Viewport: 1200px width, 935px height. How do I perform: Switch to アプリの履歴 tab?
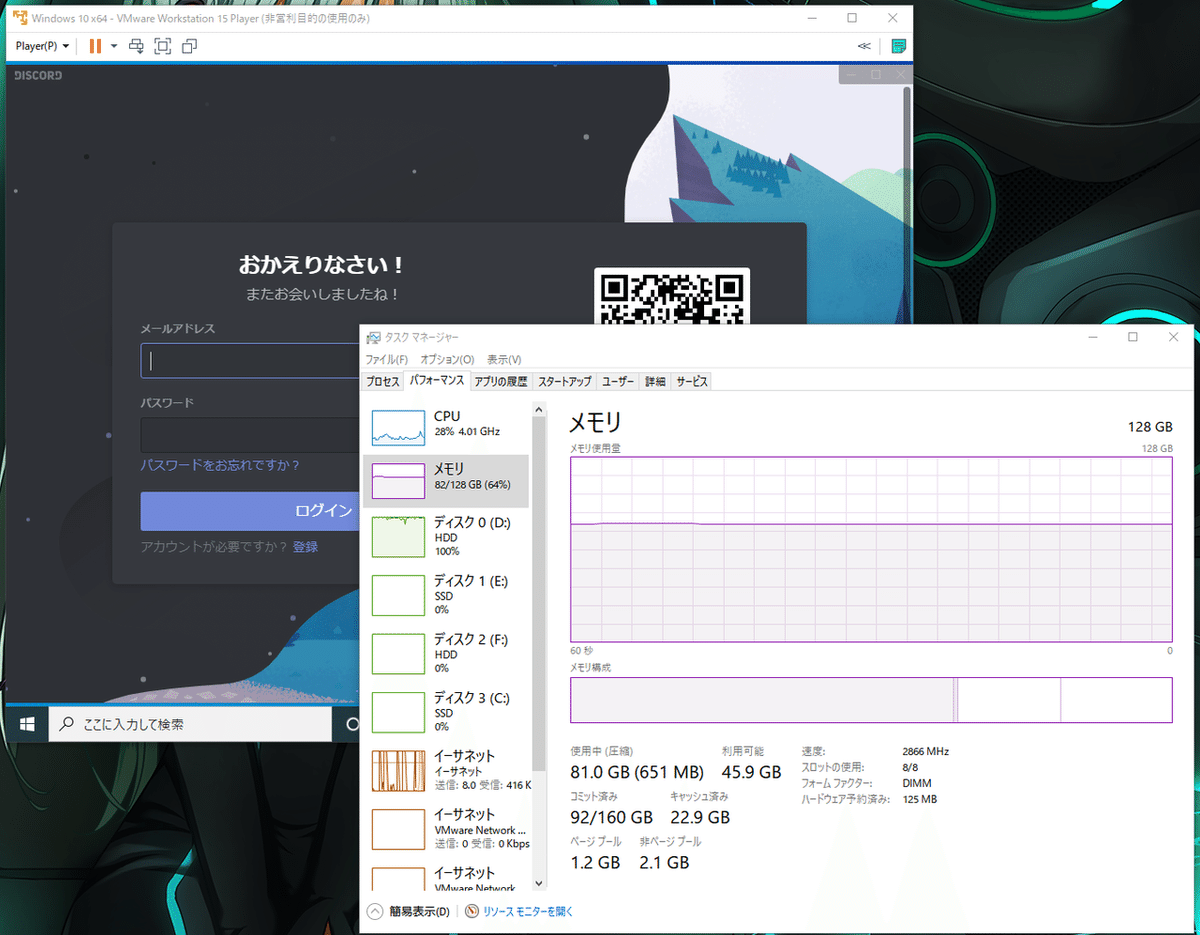(x=501, y=381)
